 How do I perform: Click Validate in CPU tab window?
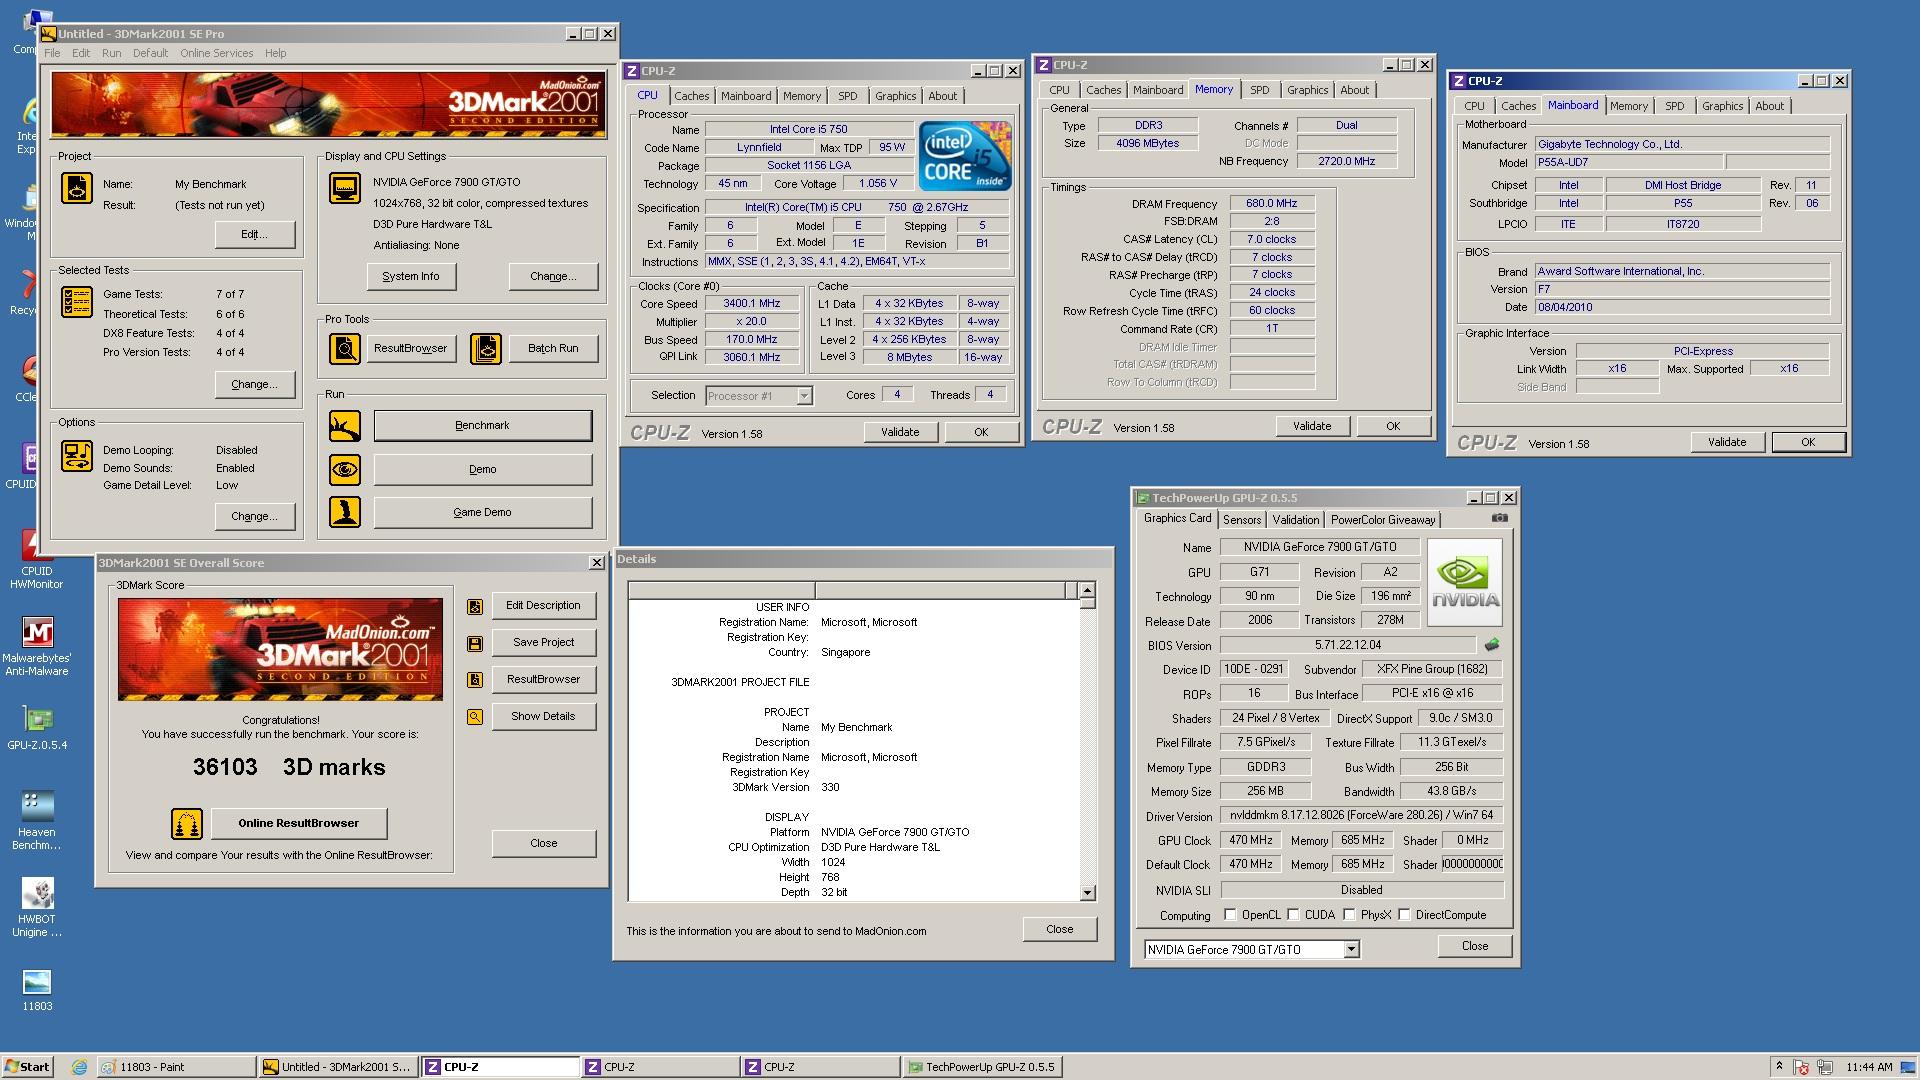coord(900,432)
